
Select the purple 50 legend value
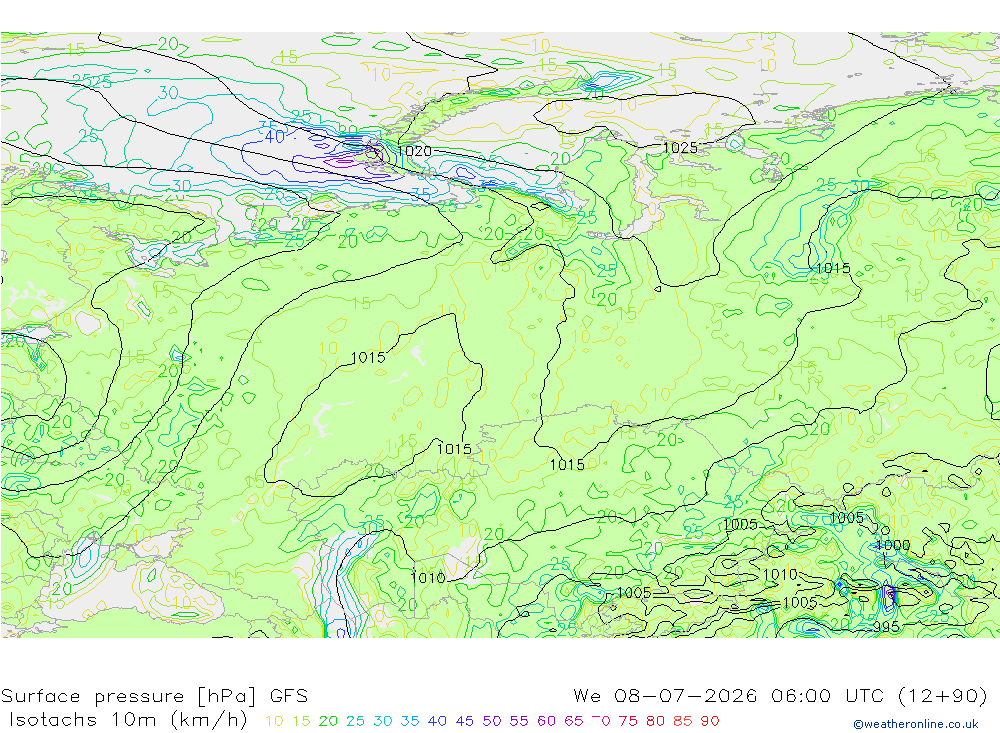(x=492, y=721)
